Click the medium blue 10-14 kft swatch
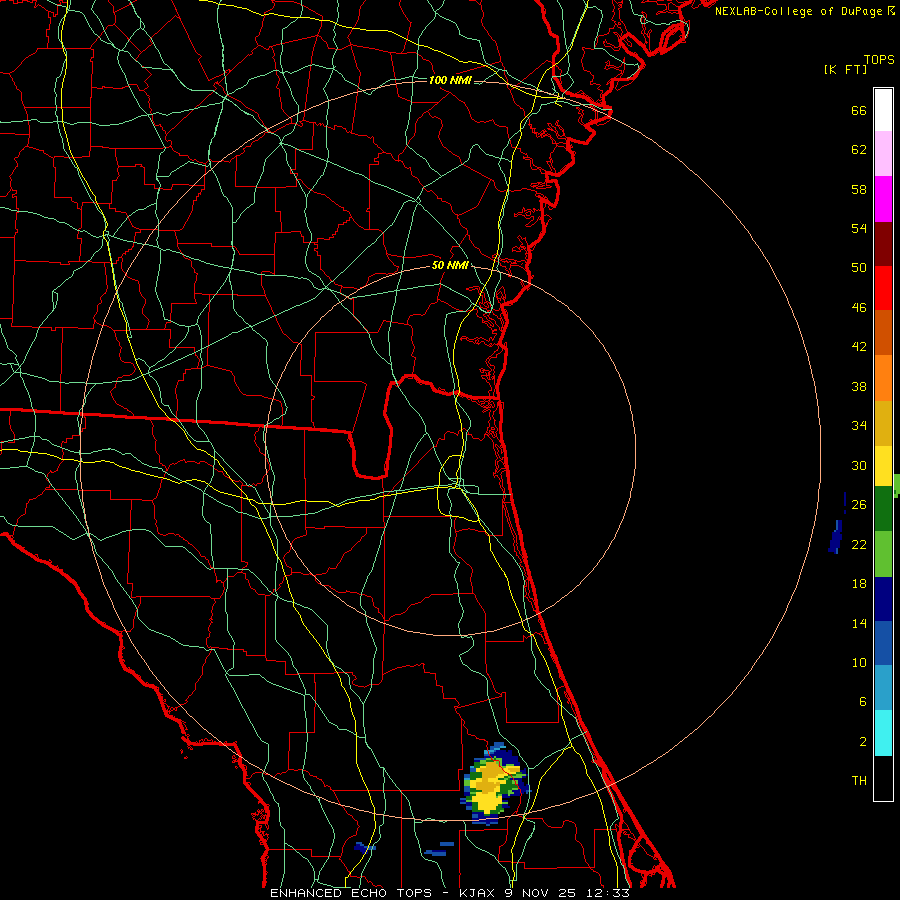 (x=883, y=643)
